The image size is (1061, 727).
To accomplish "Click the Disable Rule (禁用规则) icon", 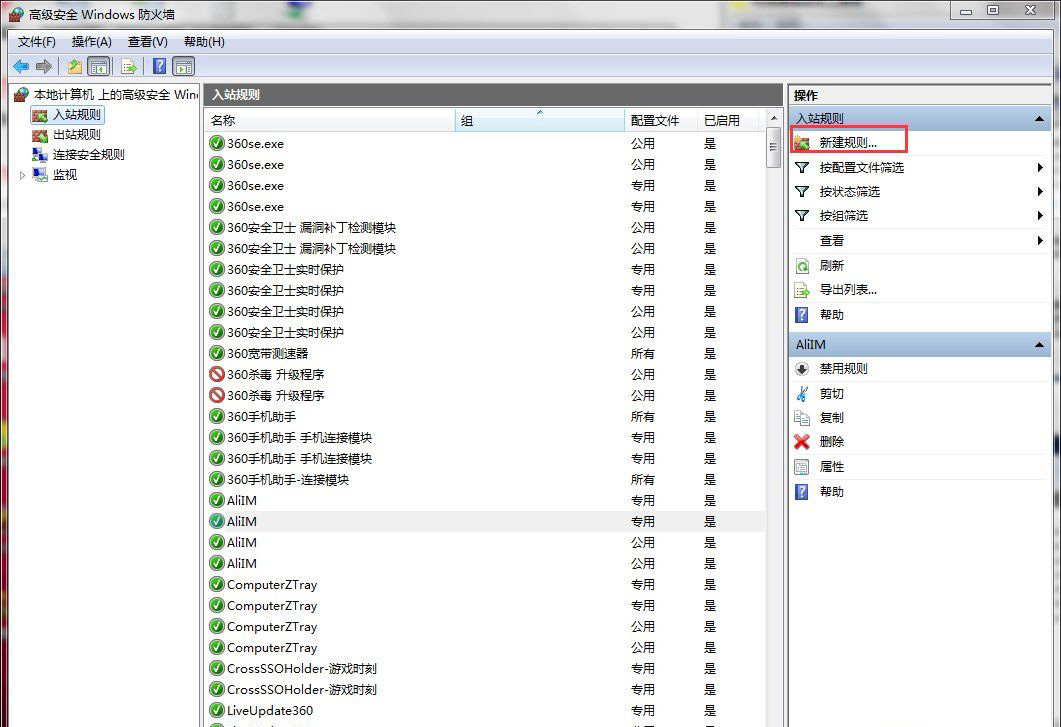I will [802, 369].
